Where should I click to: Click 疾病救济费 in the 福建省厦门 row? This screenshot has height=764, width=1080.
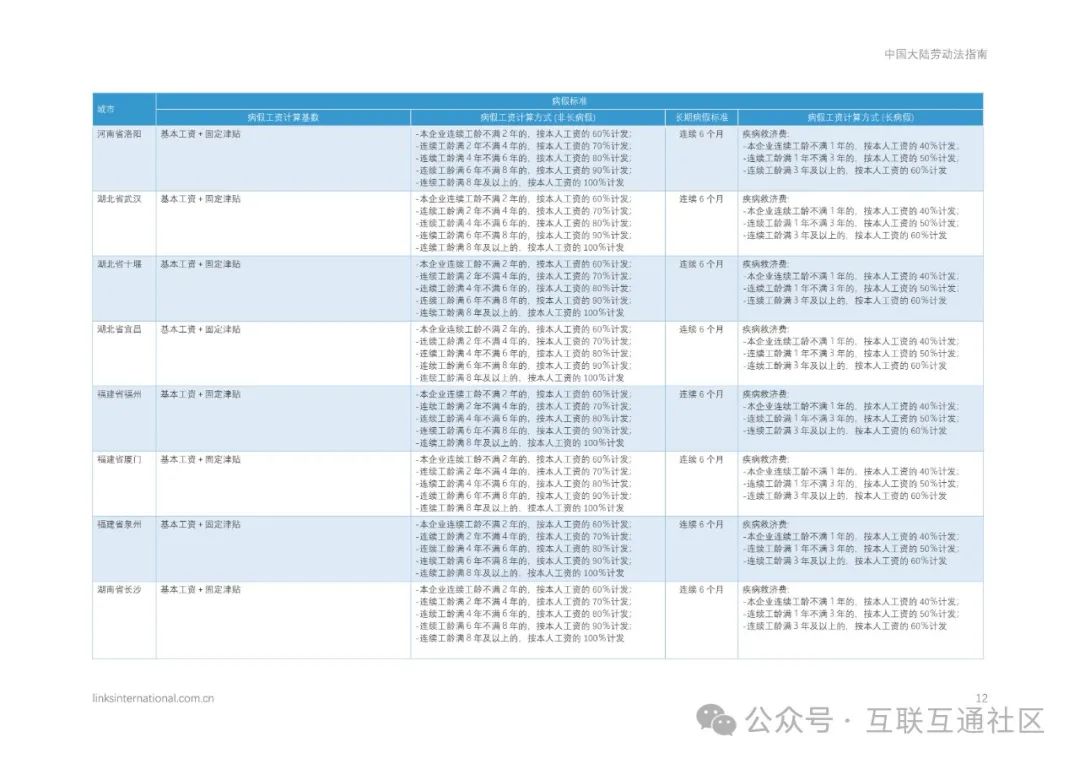[x=765, y=460]
